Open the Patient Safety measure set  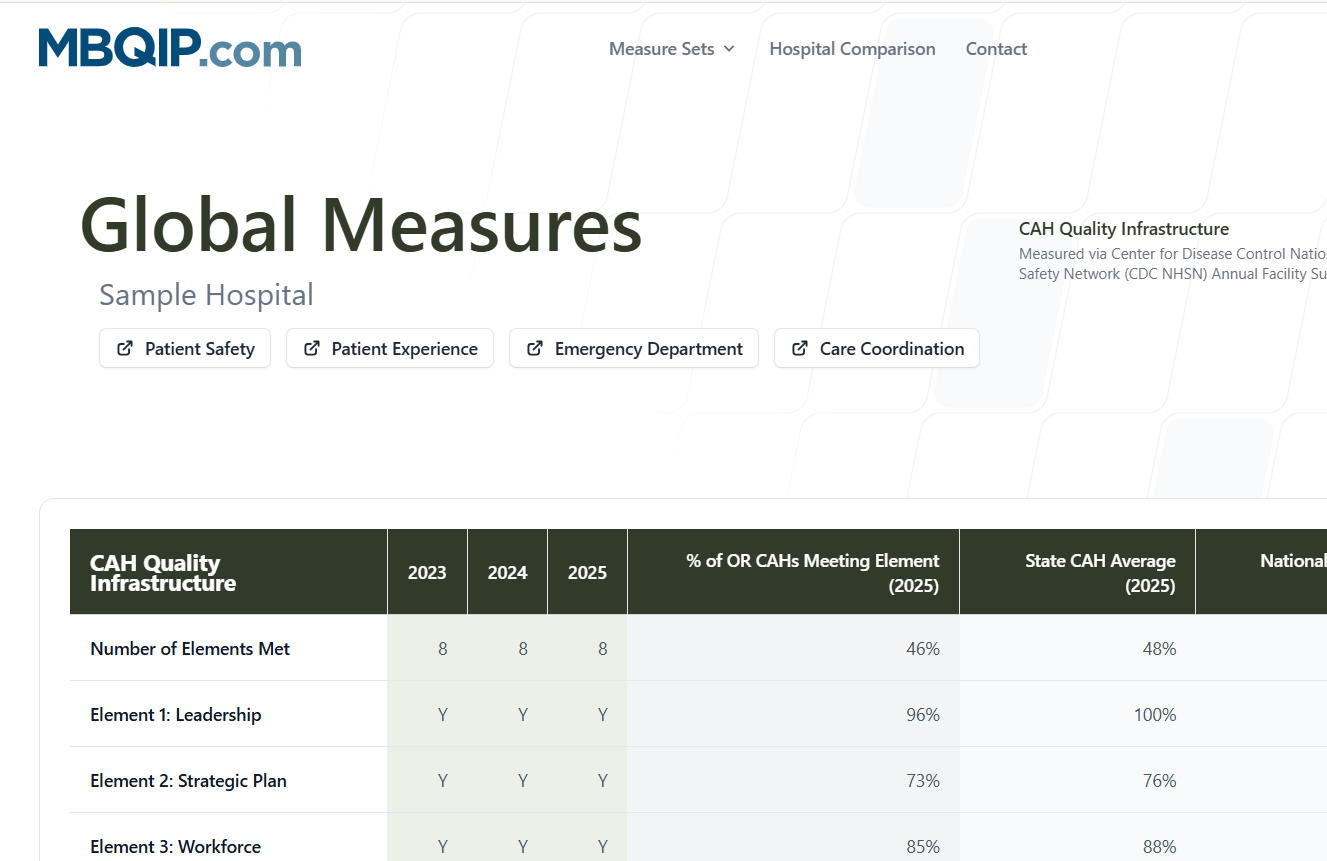pyautogui.click(x=185, y=348)
